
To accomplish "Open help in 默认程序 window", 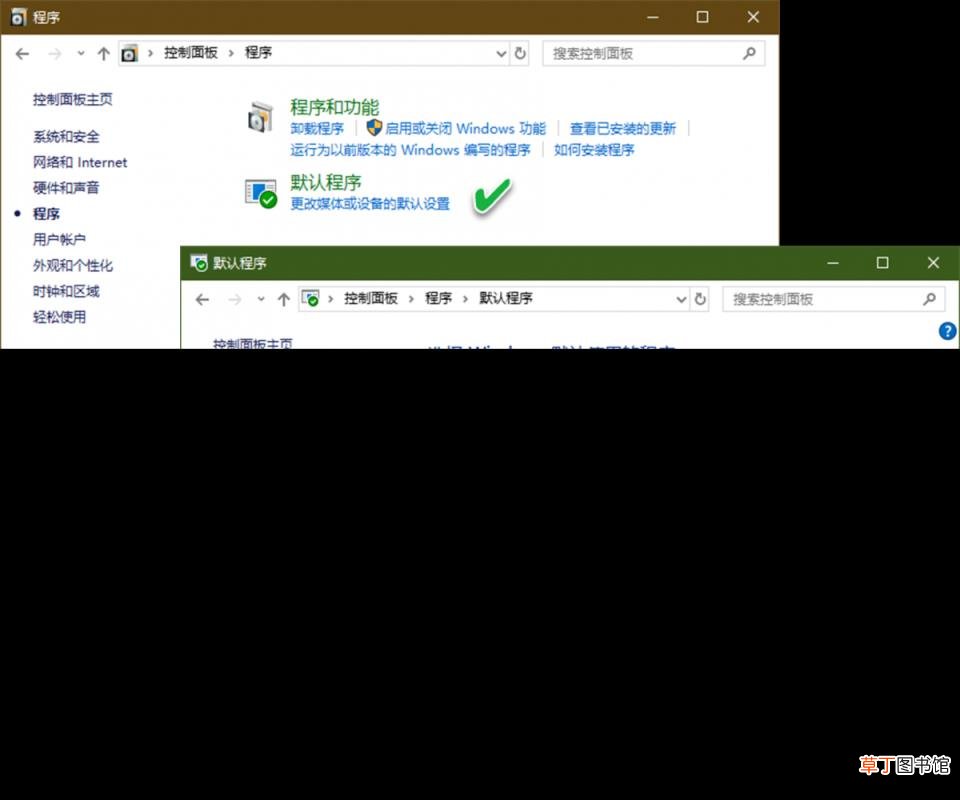I will [x=947, y=331].
